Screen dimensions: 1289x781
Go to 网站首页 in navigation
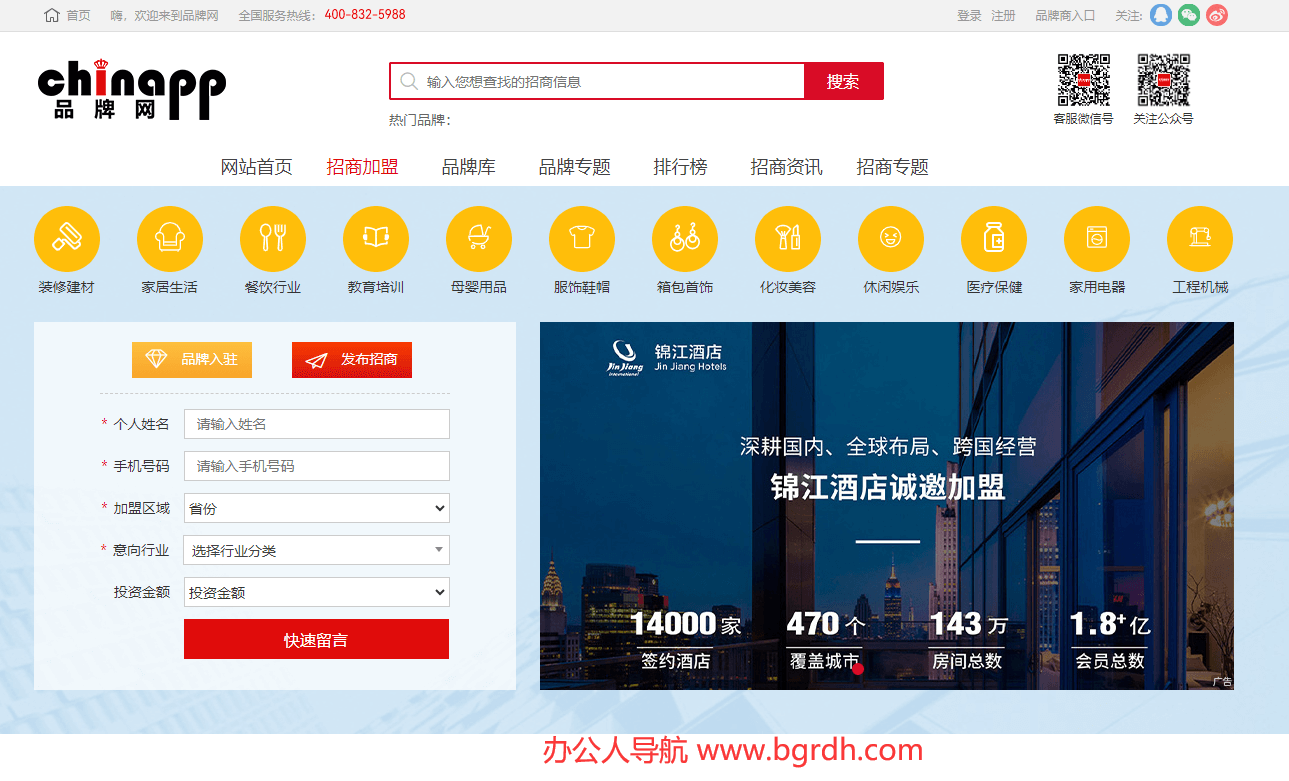[x=257, y=167]
